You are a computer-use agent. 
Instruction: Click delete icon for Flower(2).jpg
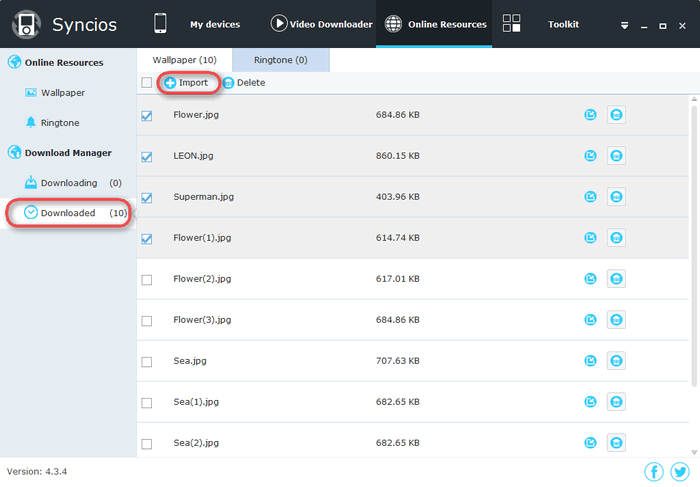coord(616,279)
